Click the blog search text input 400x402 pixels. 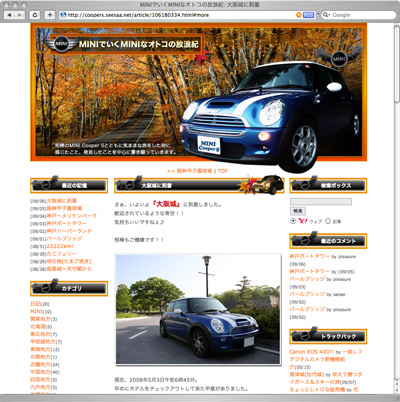coord(321,201)
